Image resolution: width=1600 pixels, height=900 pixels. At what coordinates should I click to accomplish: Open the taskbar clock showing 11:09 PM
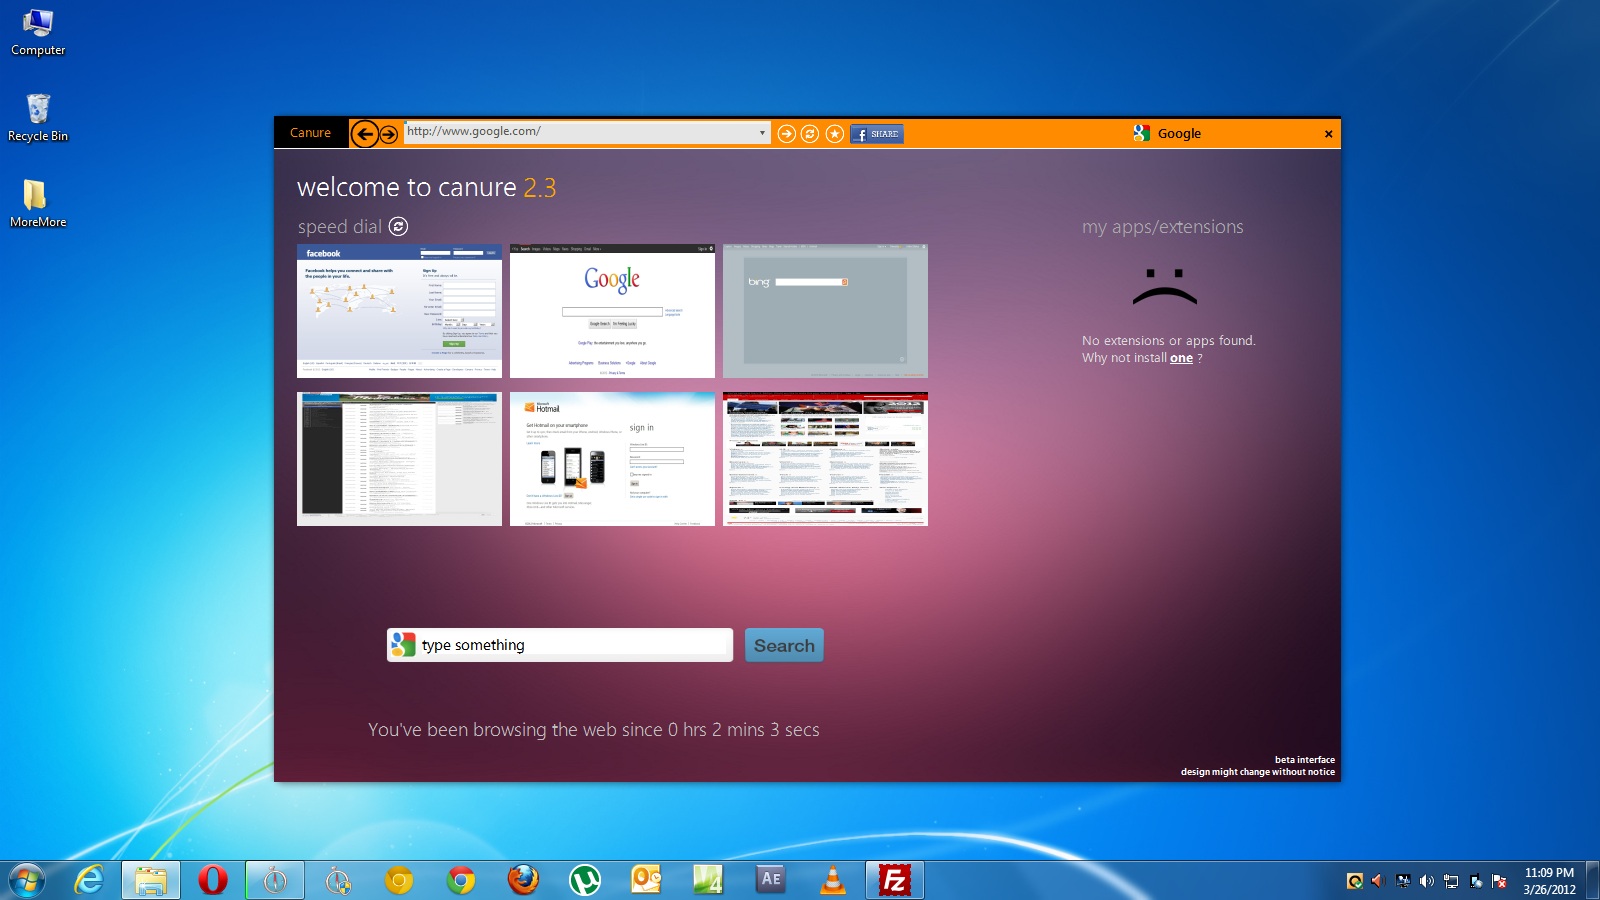tap(1549, 881)
